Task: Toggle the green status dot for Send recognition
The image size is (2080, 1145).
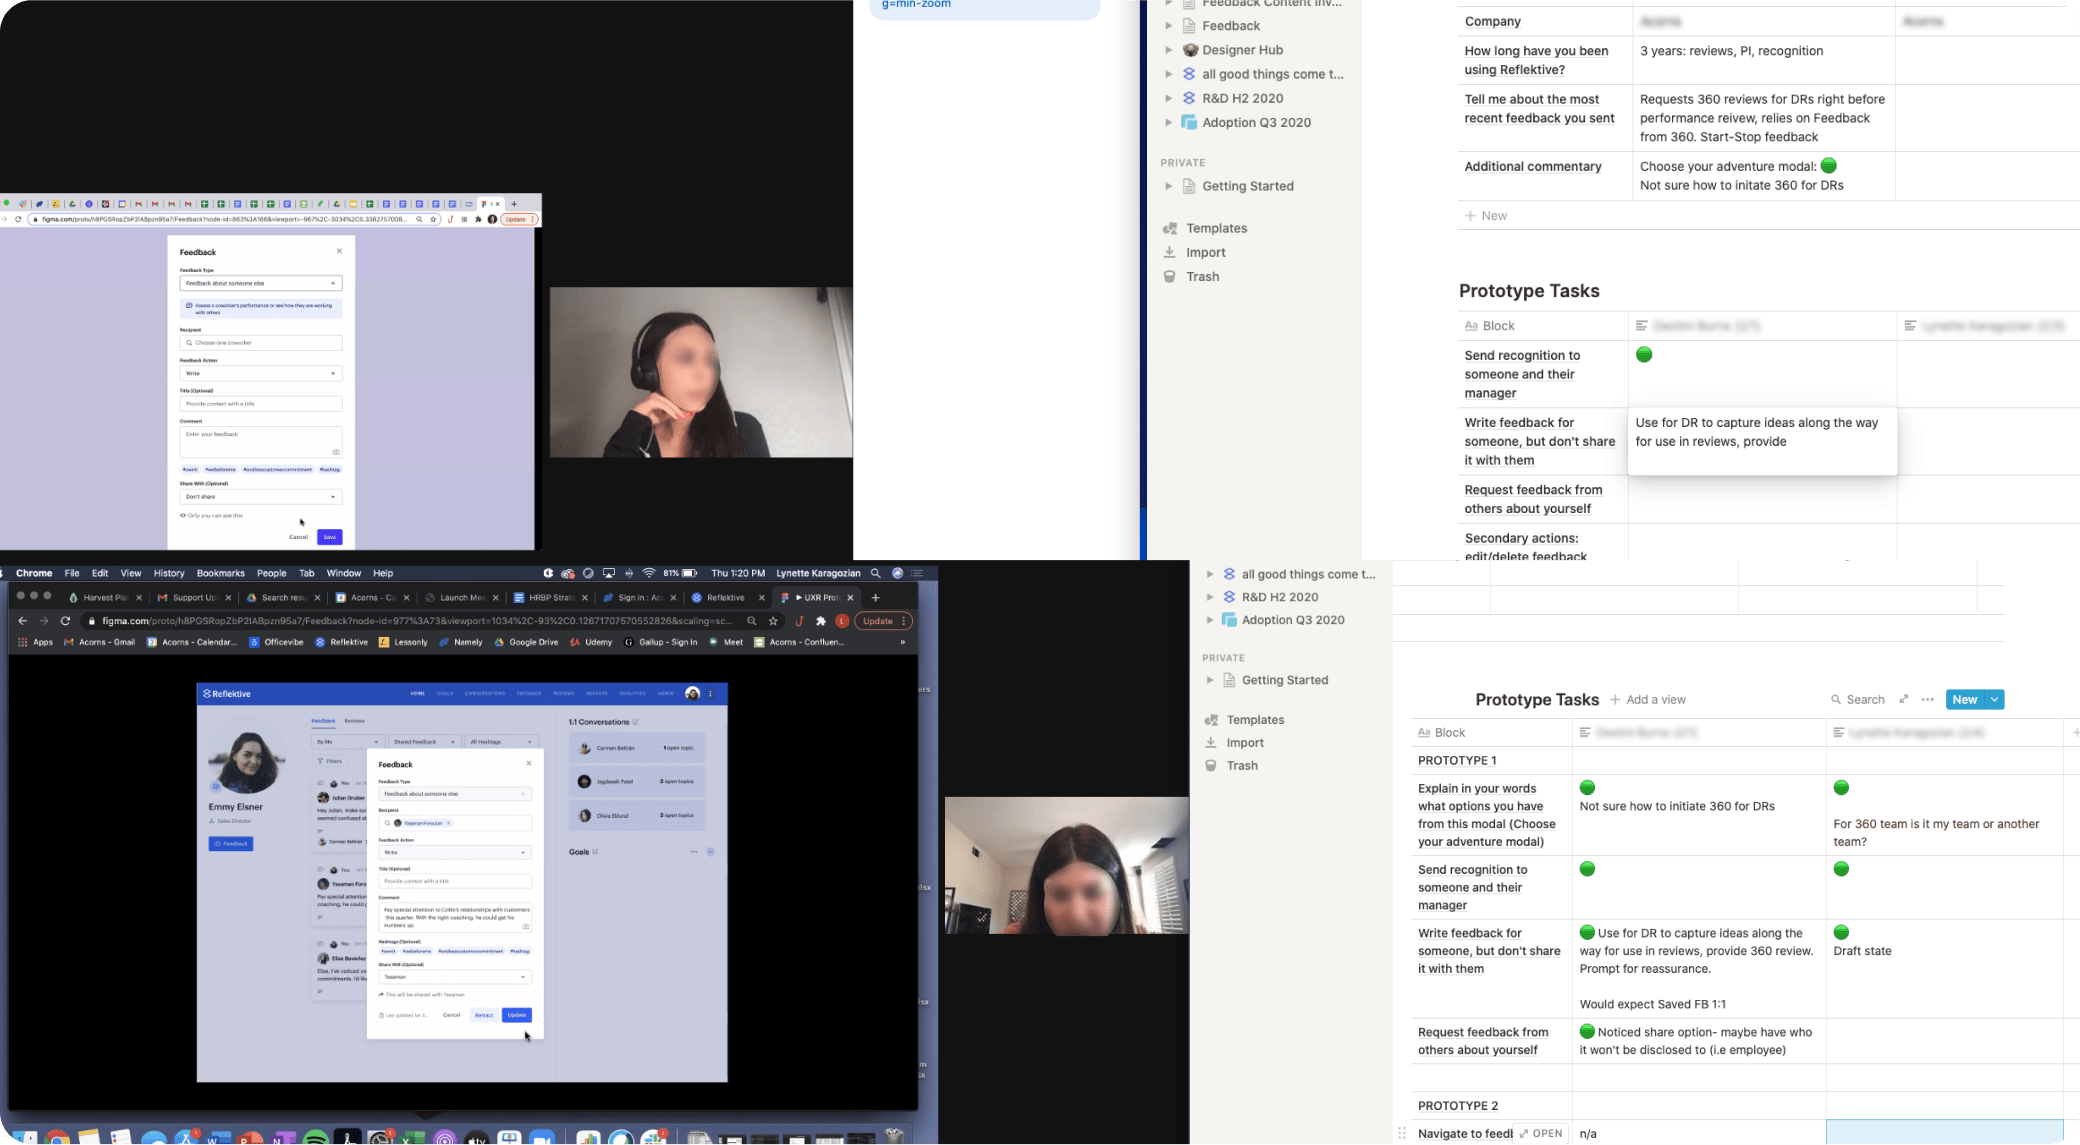Action: click(1643, 354)
